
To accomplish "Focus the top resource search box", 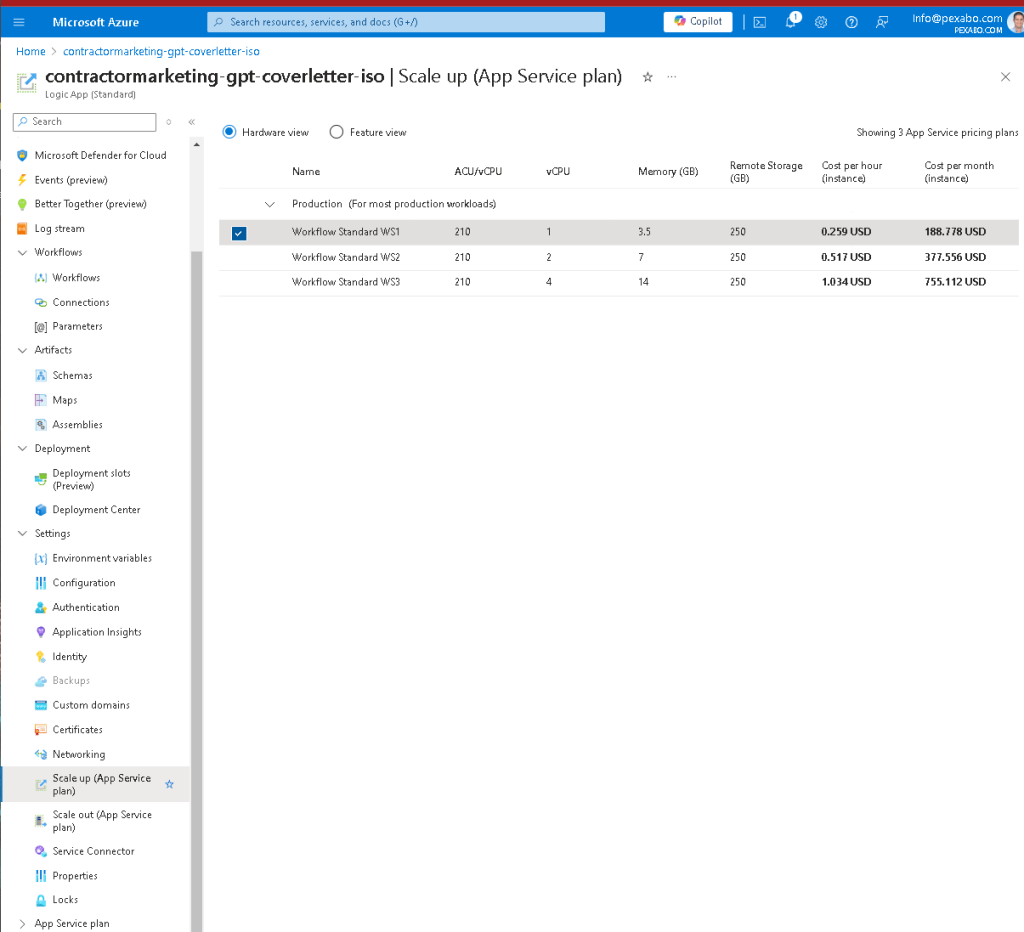I will click(x=406, y=22).
